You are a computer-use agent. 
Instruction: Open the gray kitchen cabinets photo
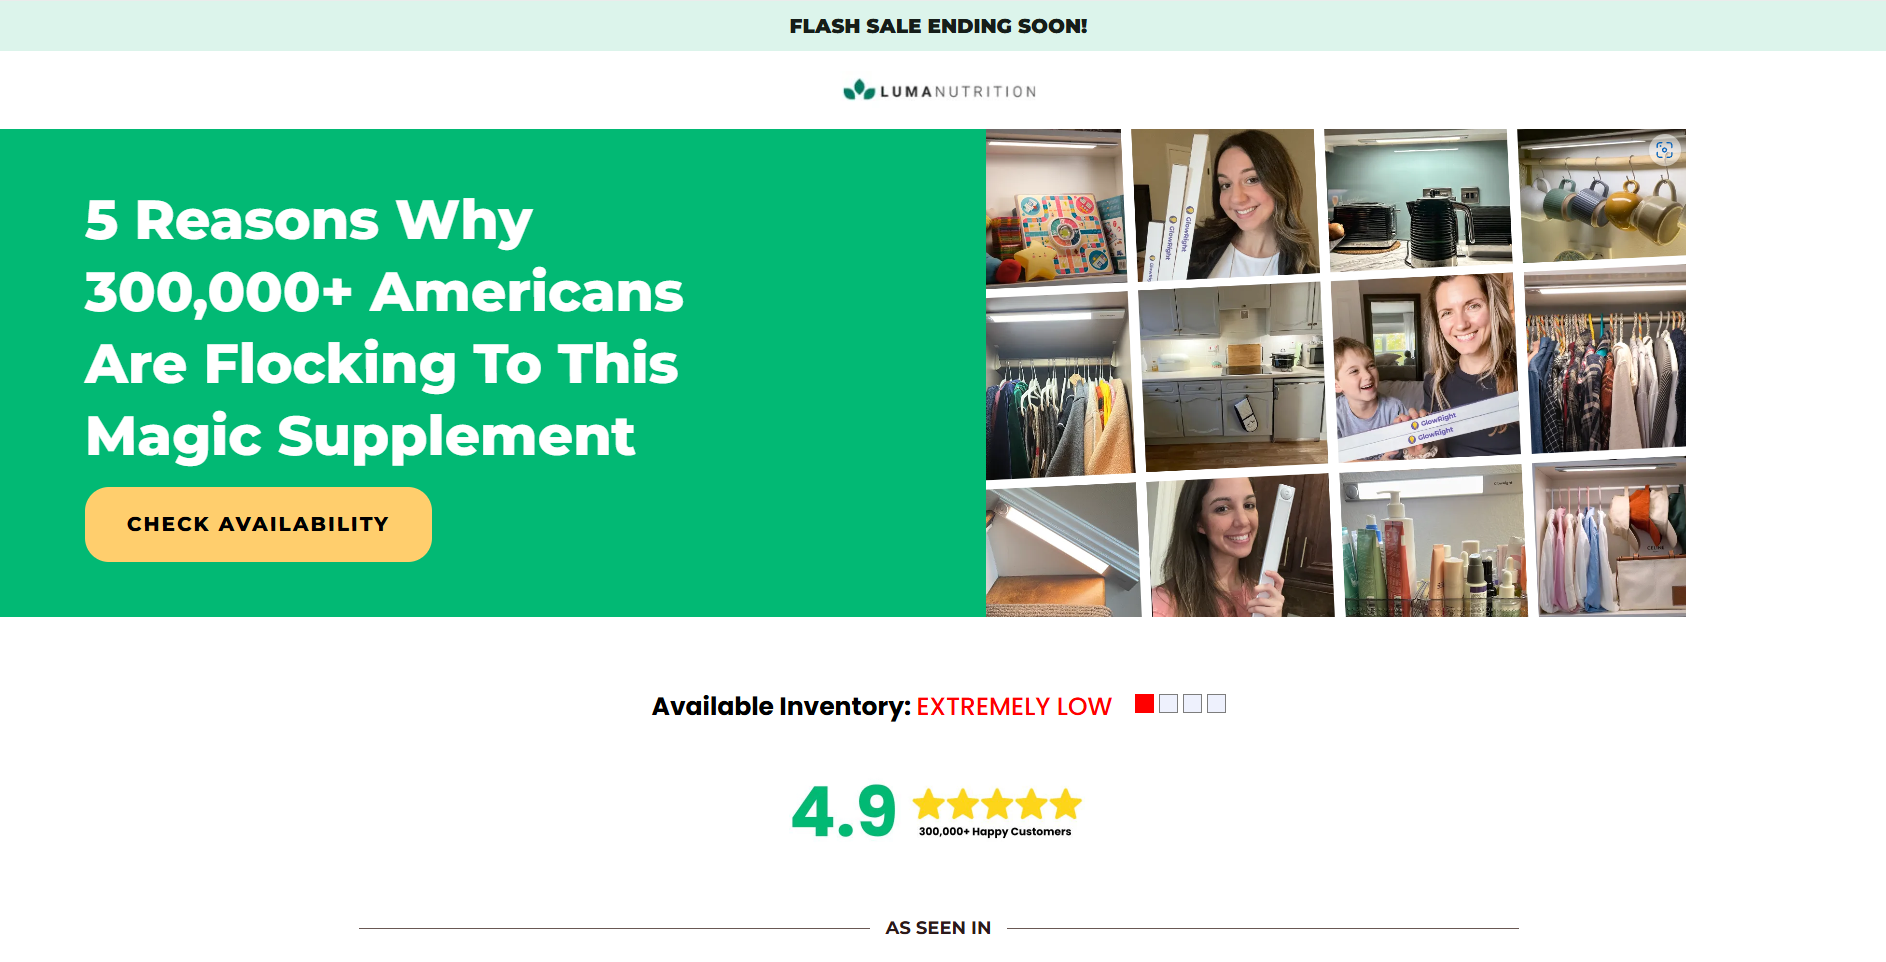click(1234, 376)
